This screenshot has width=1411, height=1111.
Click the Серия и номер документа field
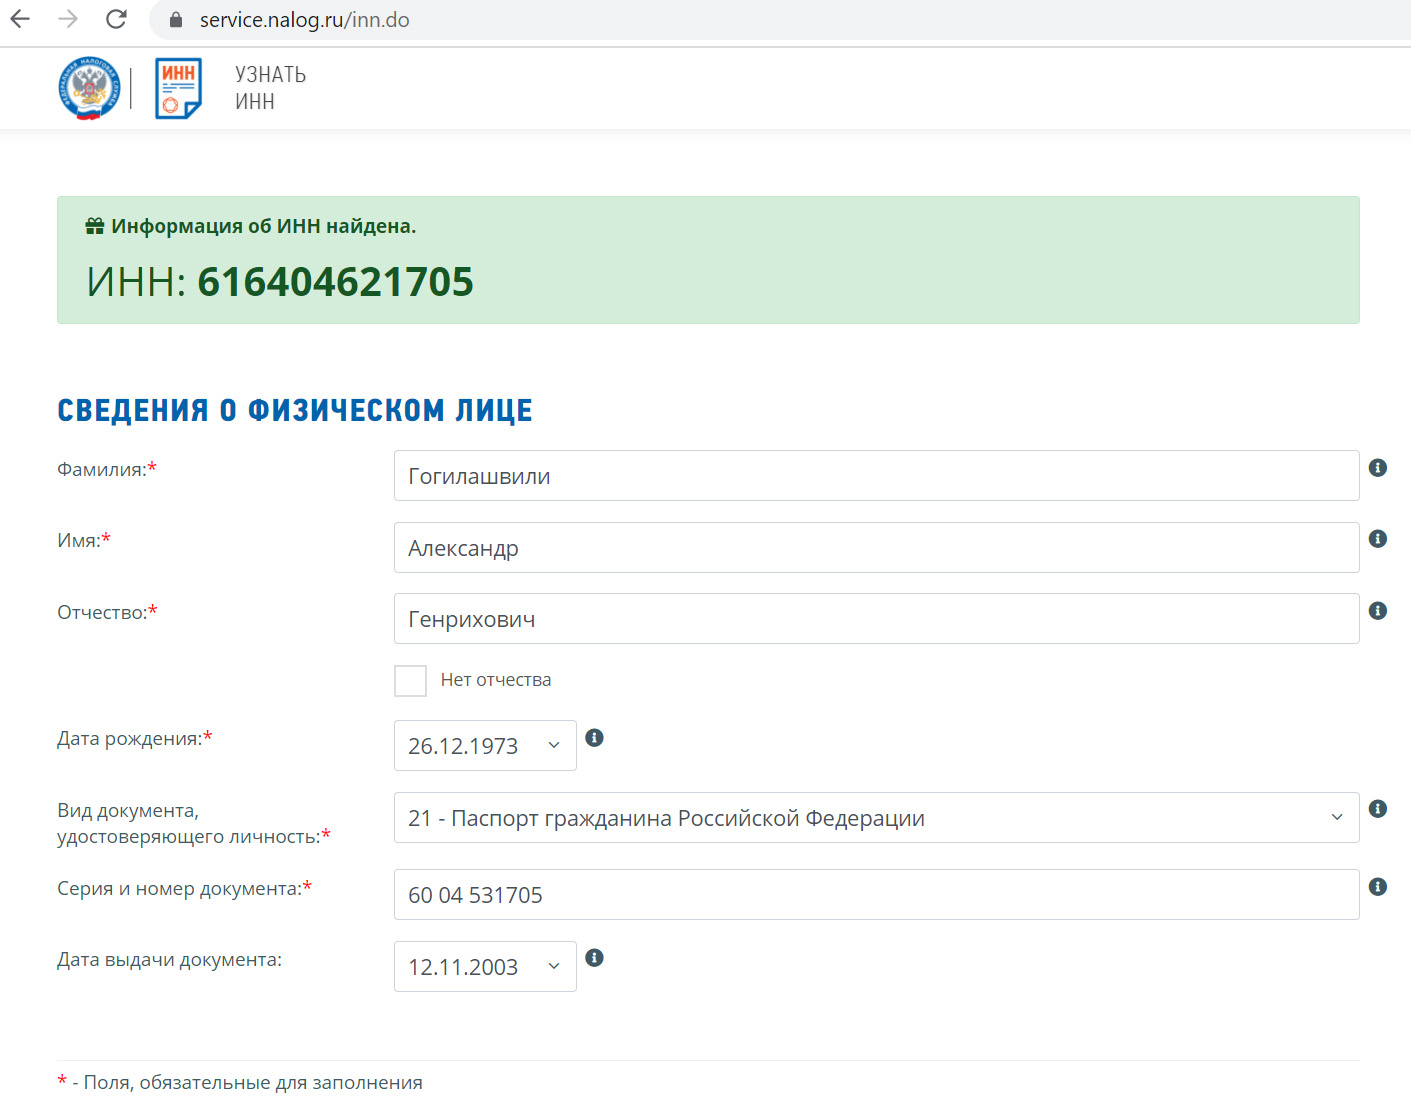click(x=875, y=895)
